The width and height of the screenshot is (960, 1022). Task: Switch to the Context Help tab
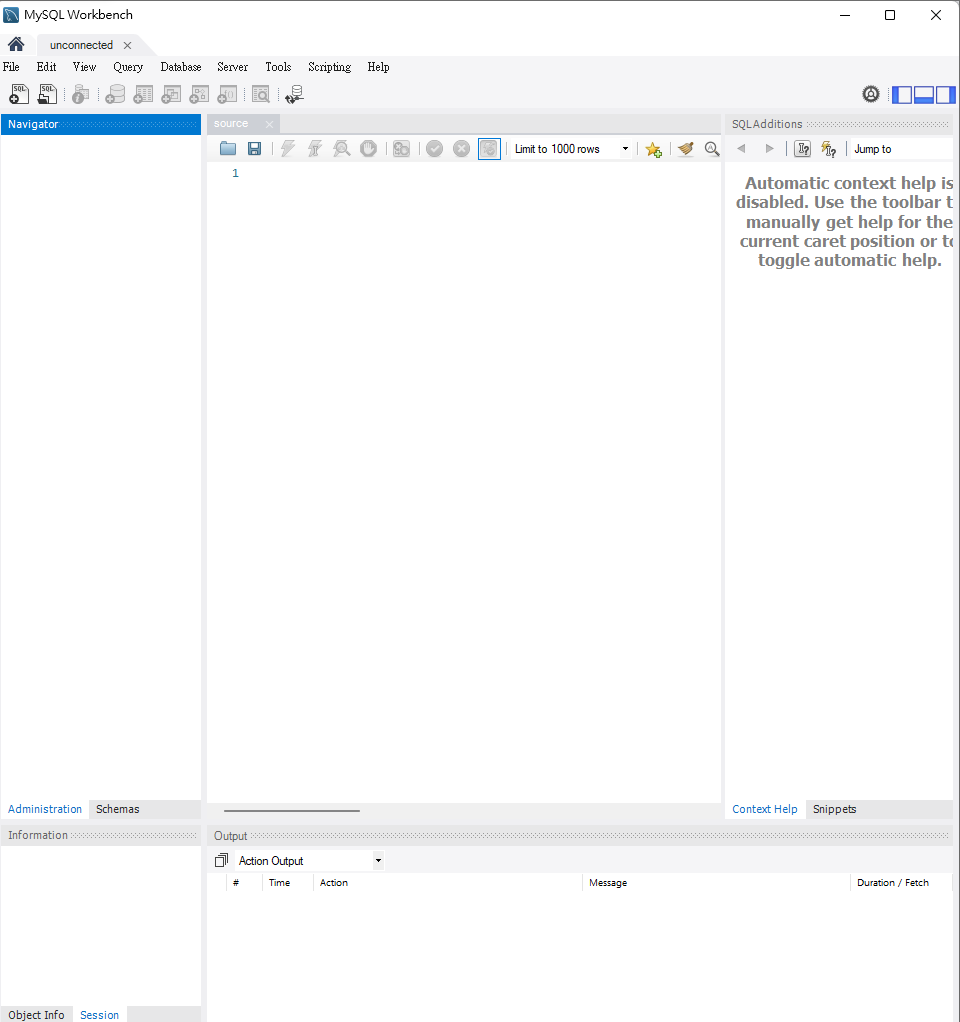[x=764, y=809]
